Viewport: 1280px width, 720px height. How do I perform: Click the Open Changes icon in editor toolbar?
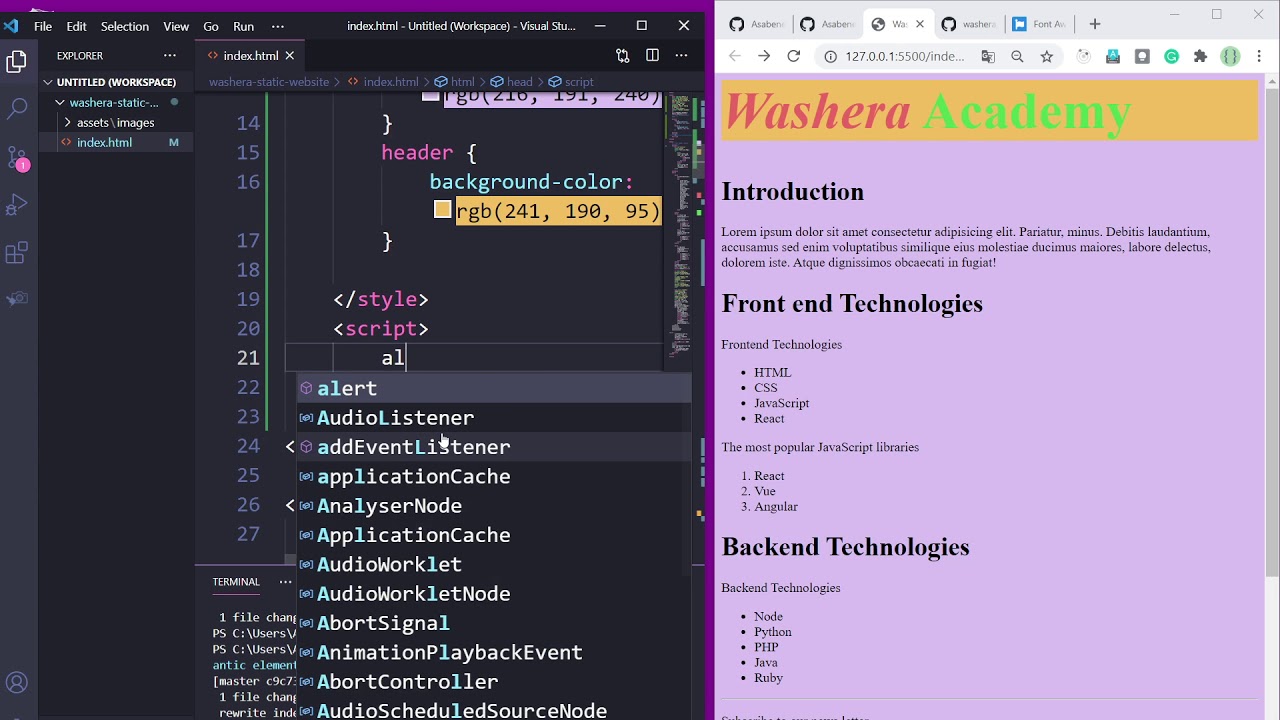[x=622, y=56]
